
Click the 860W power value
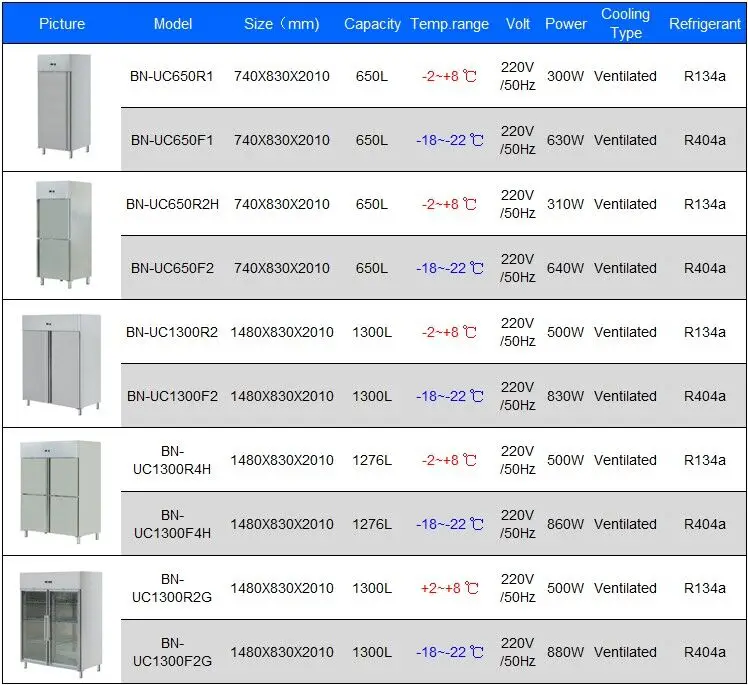point(565,524)
